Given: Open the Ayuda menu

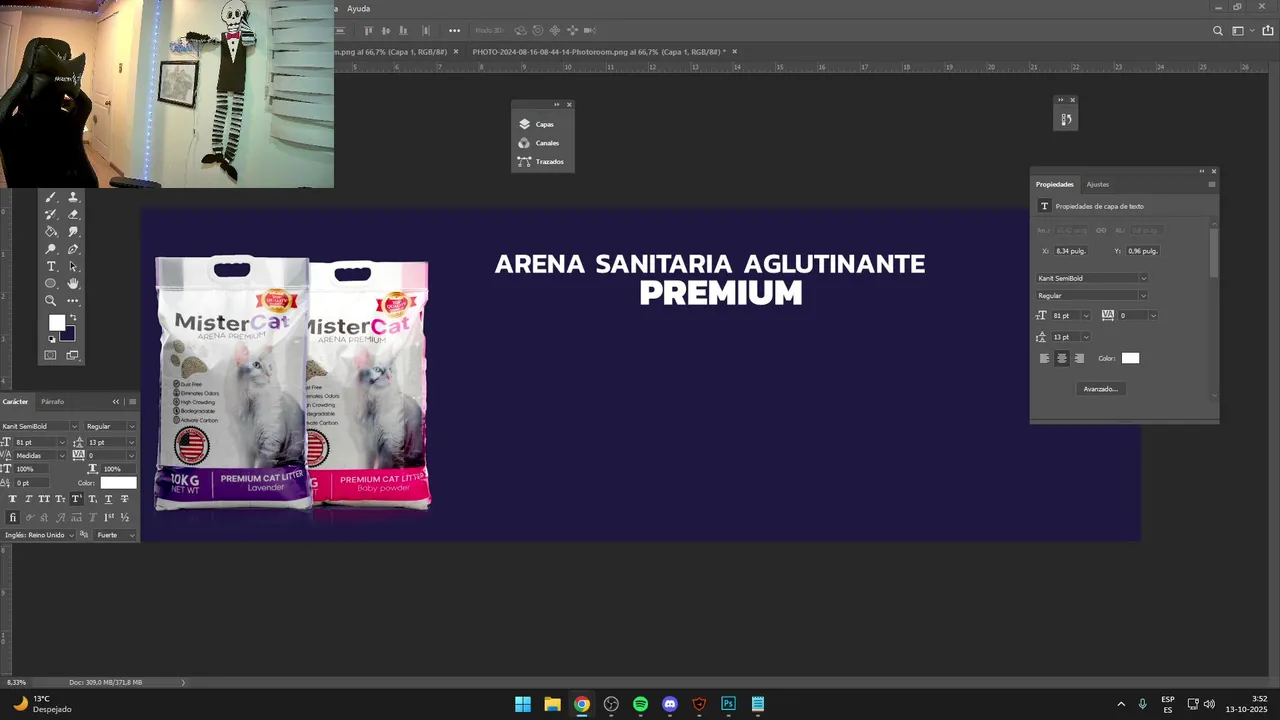Looking at the screenshot, I should pos(358,9).
